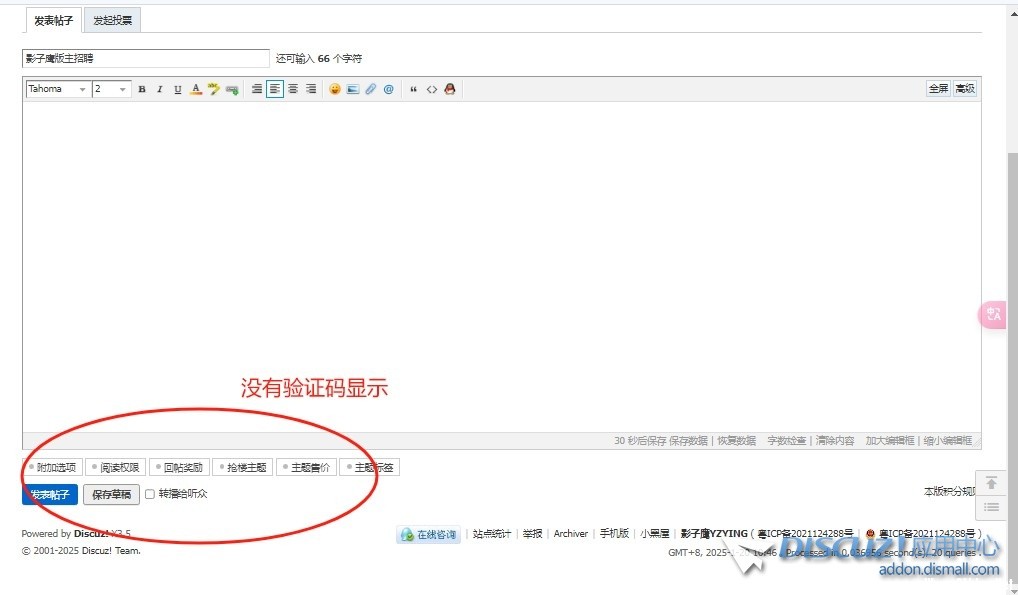Toggle bold text formatting
The image size is (1018, 595).
tap(142, 89)
